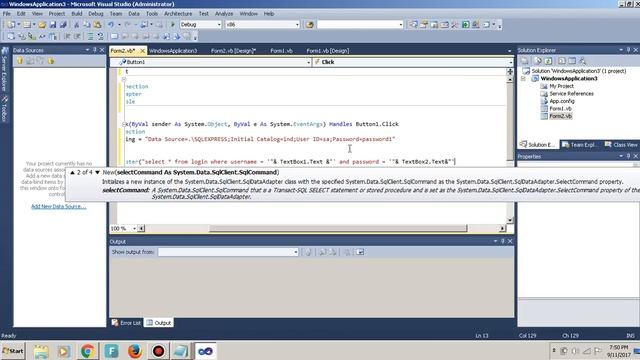Show previous overload in IntelliSense tooltip
Screen dimensions: 640x360
click(72, 172)
